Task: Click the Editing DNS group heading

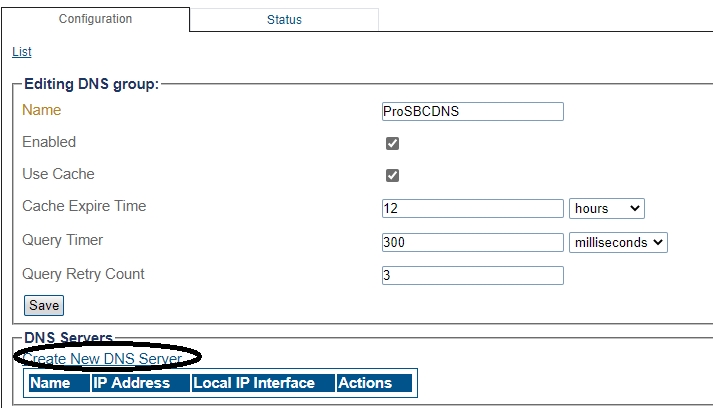Action: 91,84
